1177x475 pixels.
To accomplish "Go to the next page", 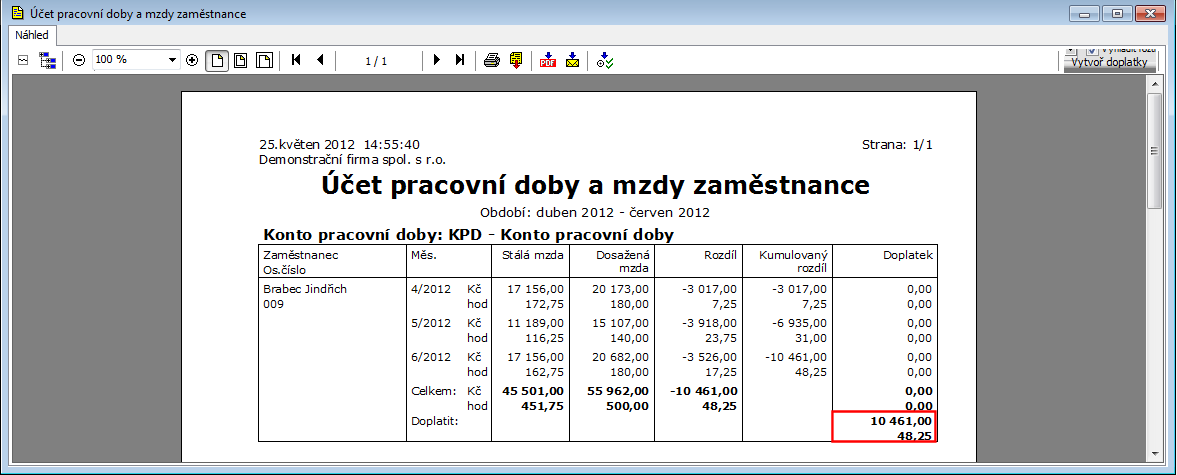I will (x=436, y=61).
